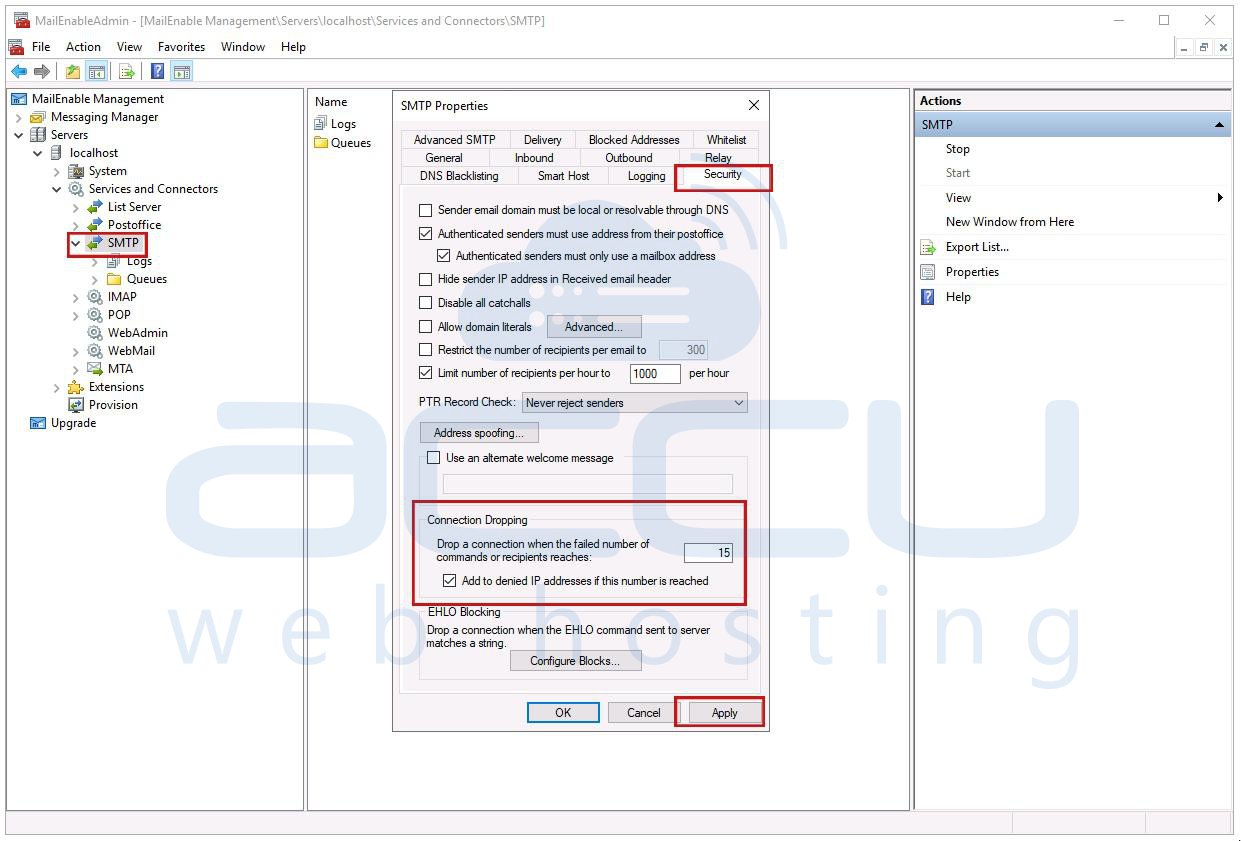Click the connection drop failed count field
Screen dimensions: 1243x841
point(709,552)
